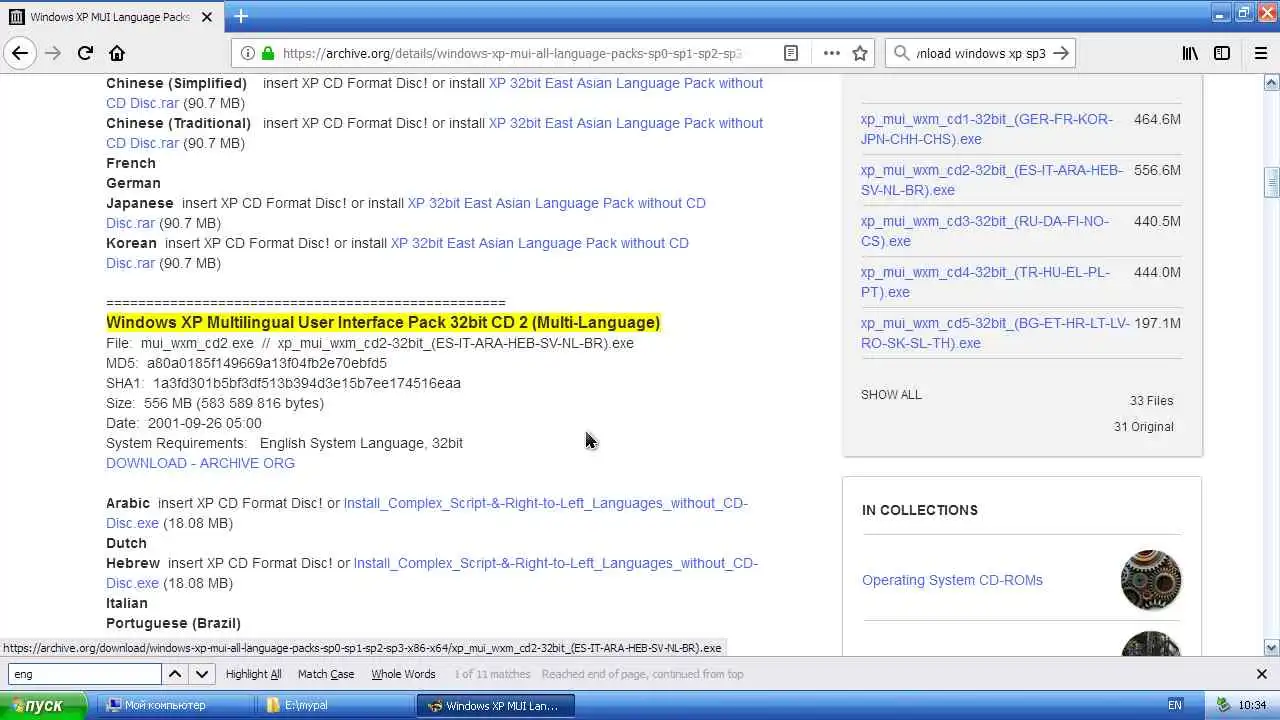Start search with arrow in search box
The height and width of the screenshot is (720, 1280).
(x=1061, y=53)
